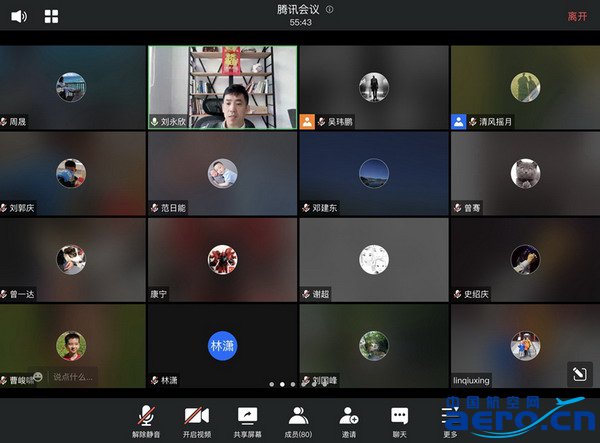
Task: Click 吴玮鹏's participant tile
Action: [373, 87]
